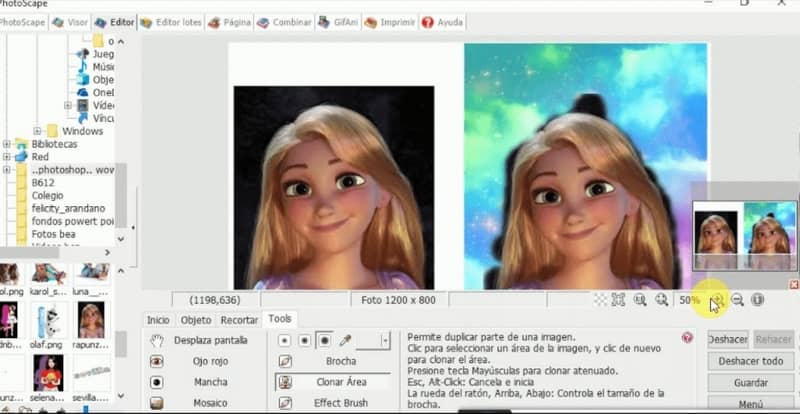Image resolution: width=800 pixels, height=414 pixels.
Task: Open the help icon in Clonar Área description
Action: point(687,337)
